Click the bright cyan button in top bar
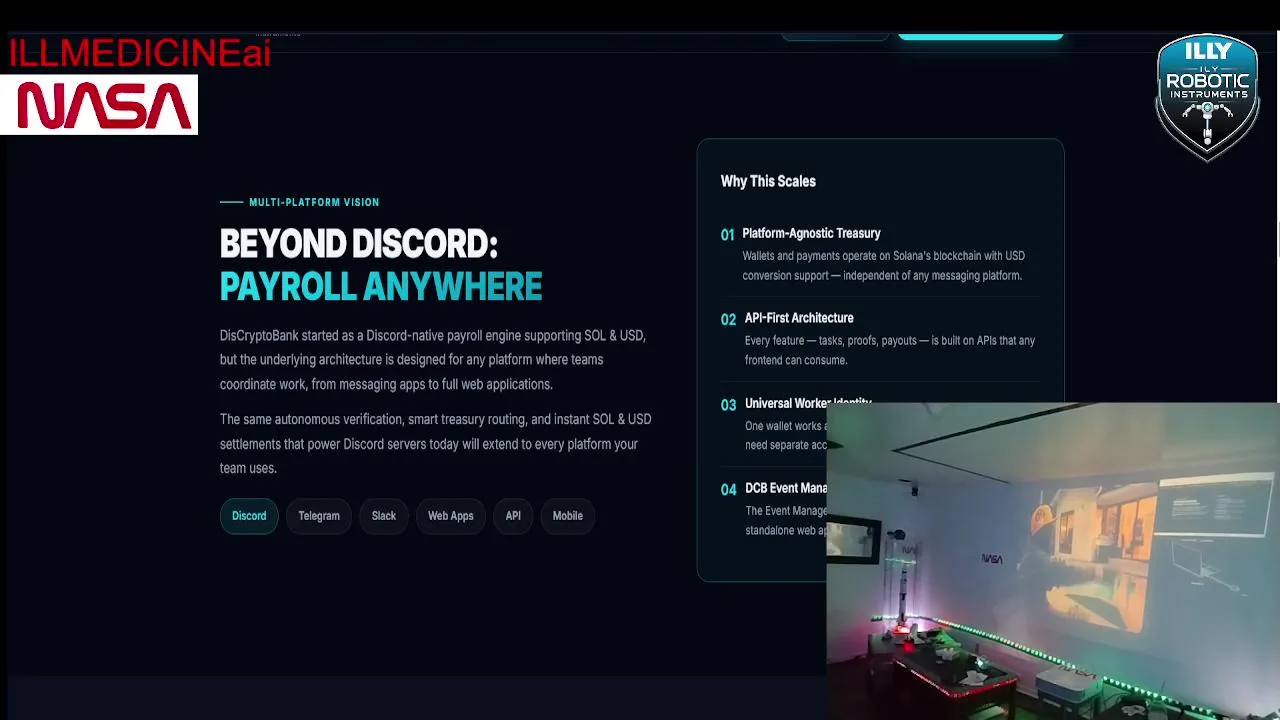 pos(980,35)
